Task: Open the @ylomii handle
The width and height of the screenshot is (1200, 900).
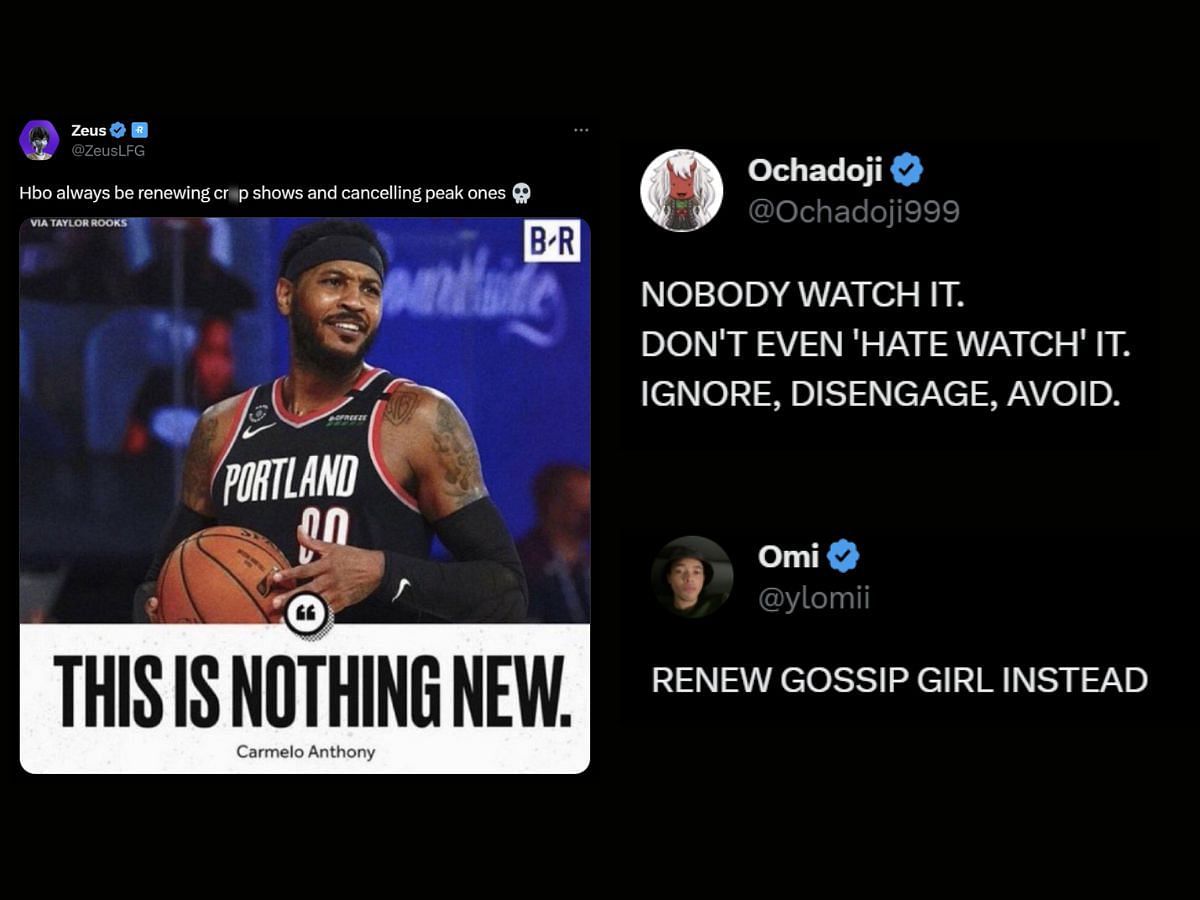Action: point(814,599)
